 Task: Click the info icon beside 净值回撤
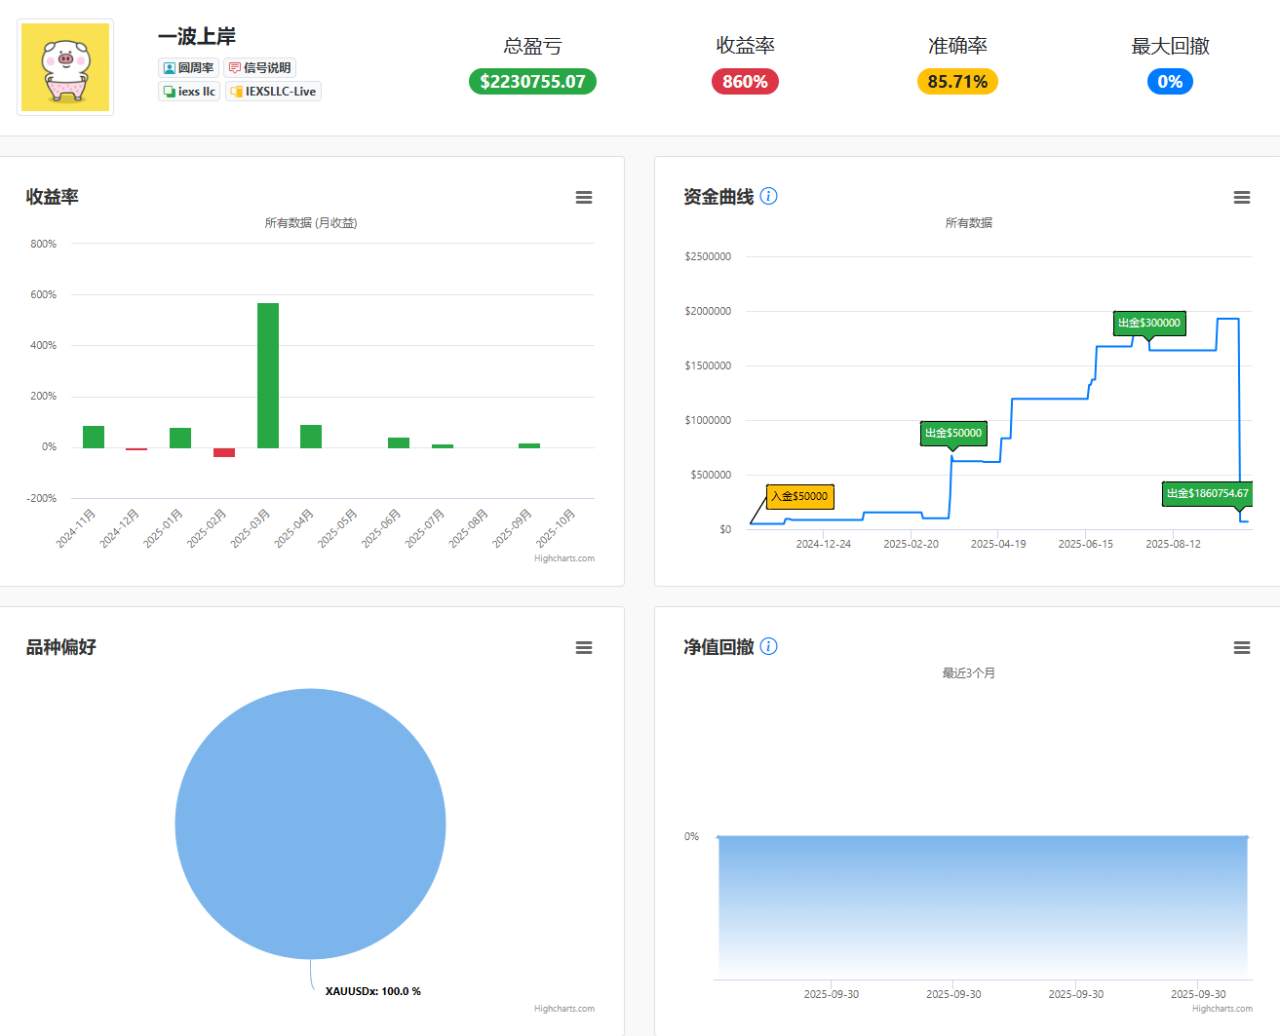click(x=768, y=646)
